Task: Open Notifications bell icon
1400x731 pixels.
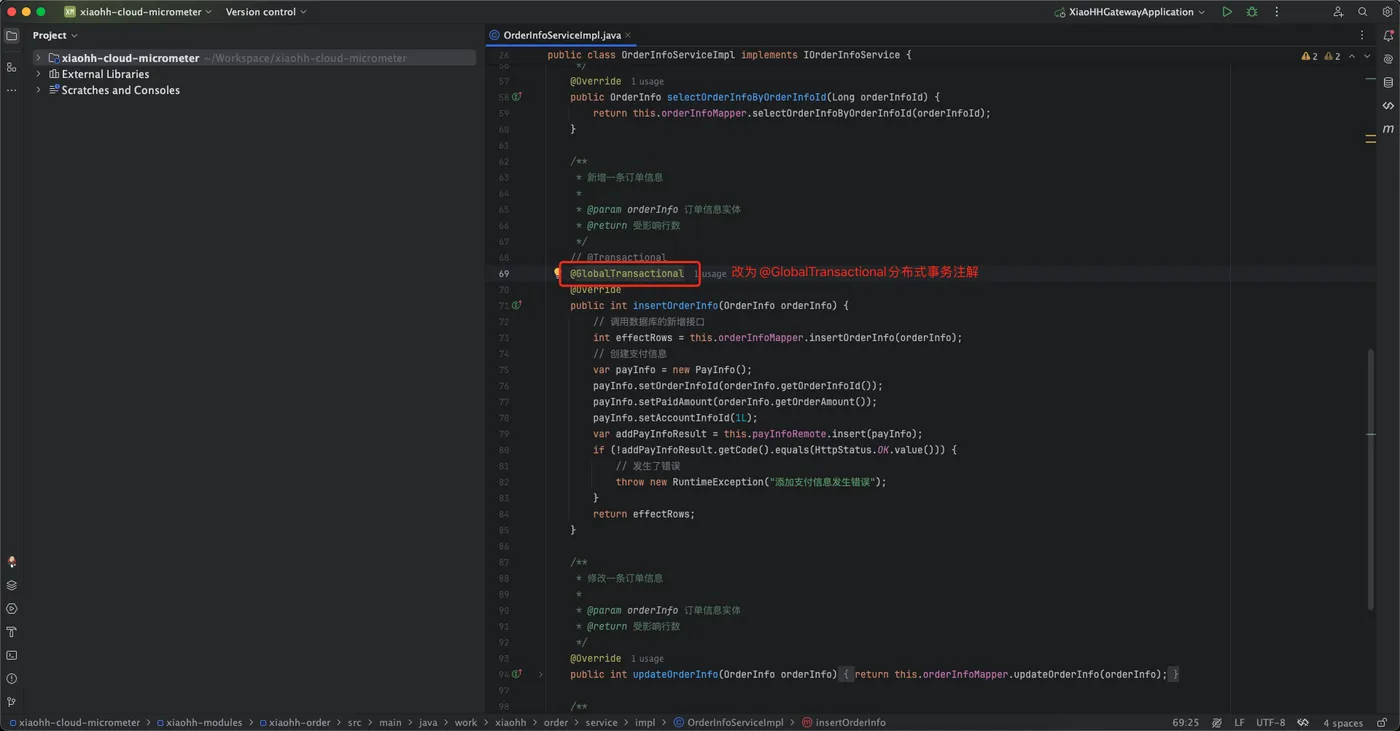Action: click(x=1388, y=35)
